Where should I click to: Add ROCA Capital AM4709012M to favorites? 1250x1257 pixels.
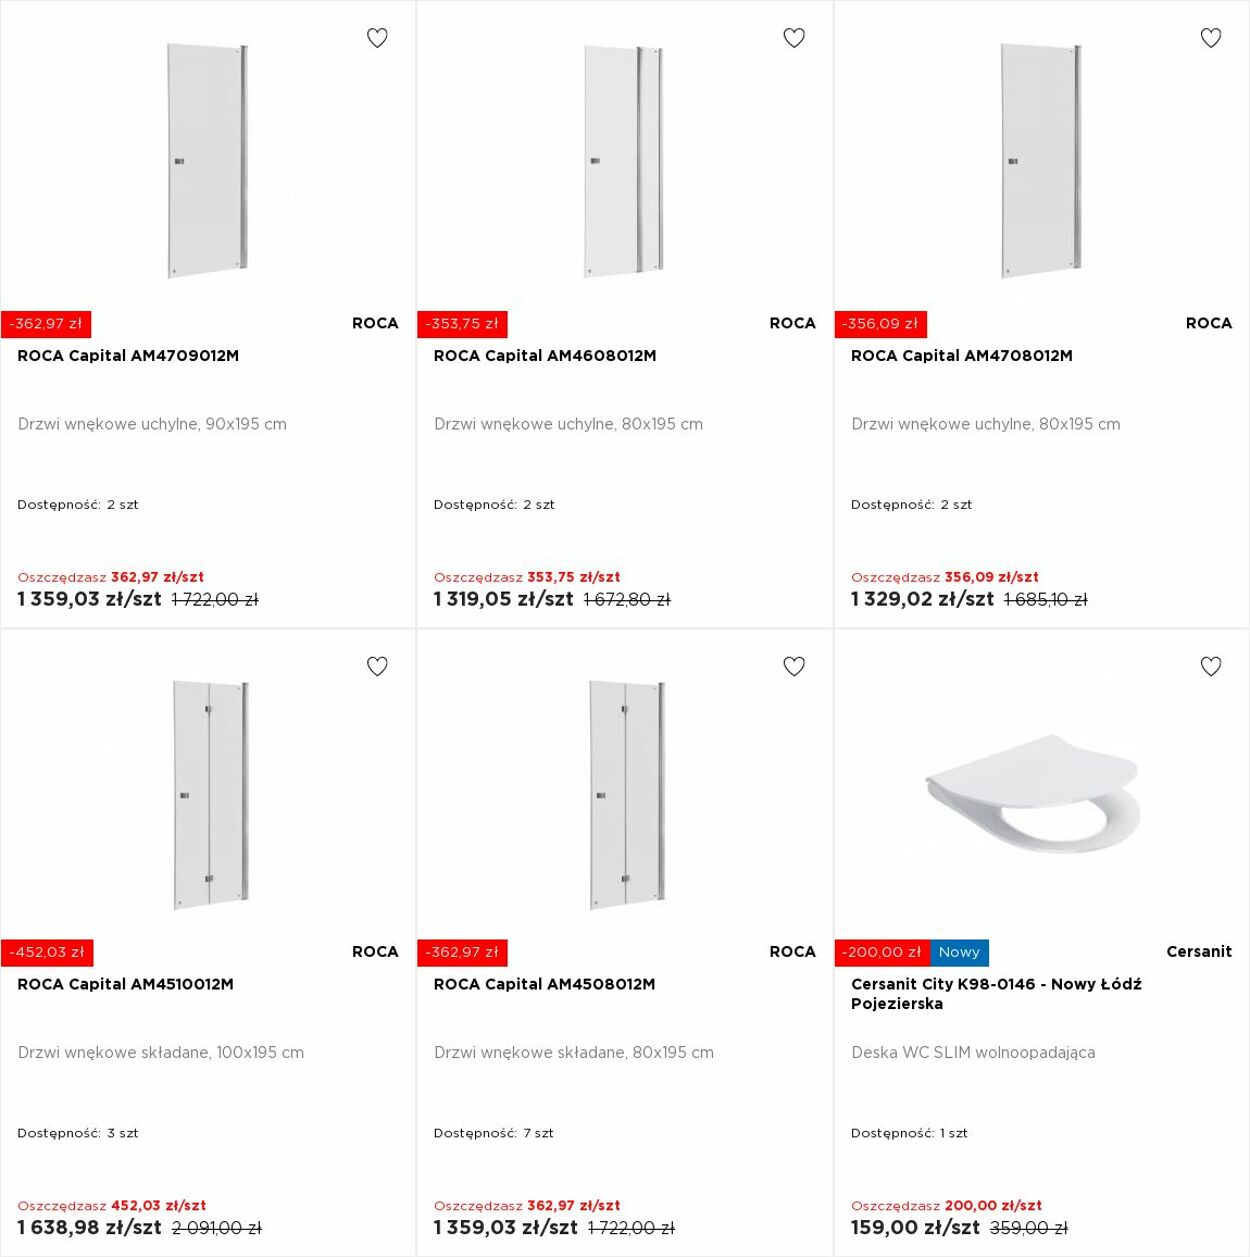[x=377, y=38]
